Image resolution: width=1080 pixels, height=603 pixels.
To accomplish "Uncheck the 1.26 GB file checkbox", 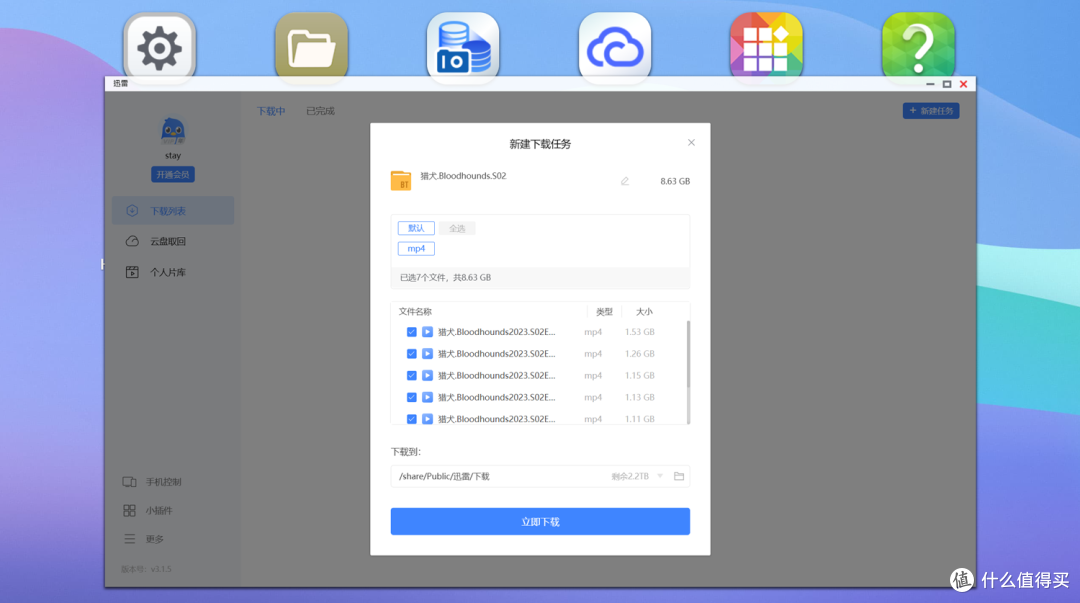I will 412,354.
